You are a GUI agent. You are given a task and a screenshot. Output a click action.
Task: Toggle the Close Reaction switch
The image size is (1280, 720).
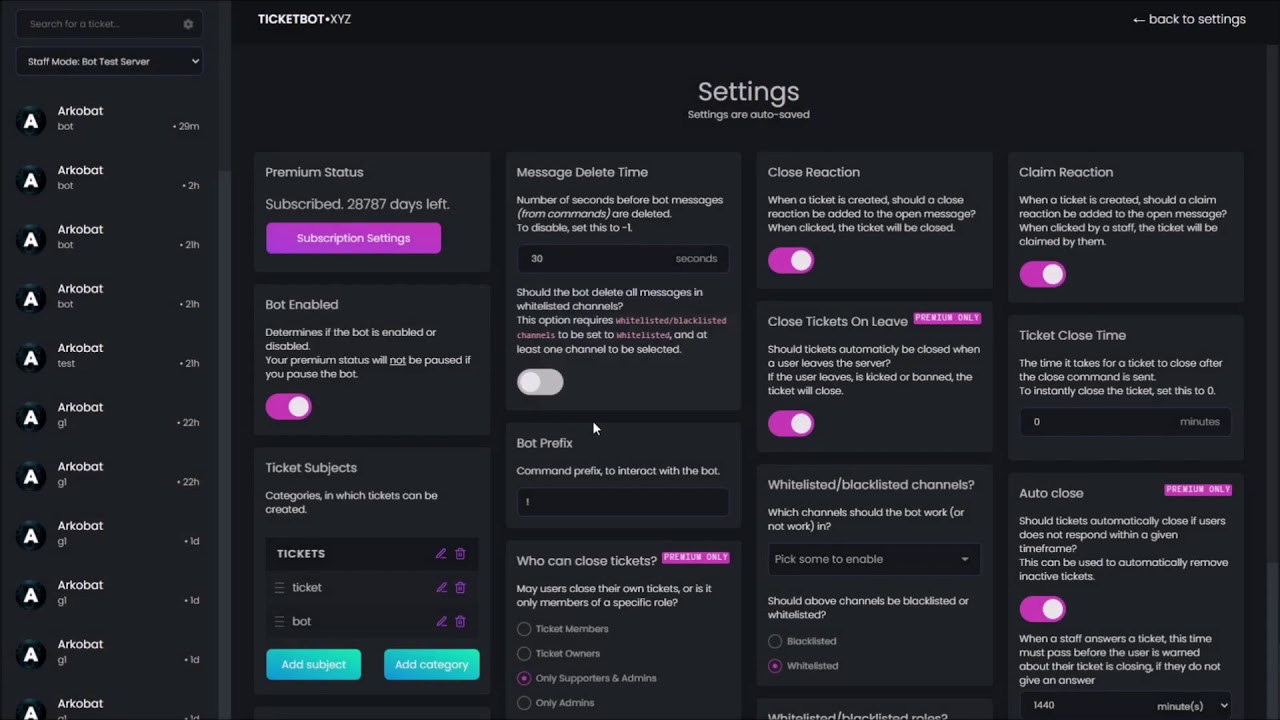[791, 260]
